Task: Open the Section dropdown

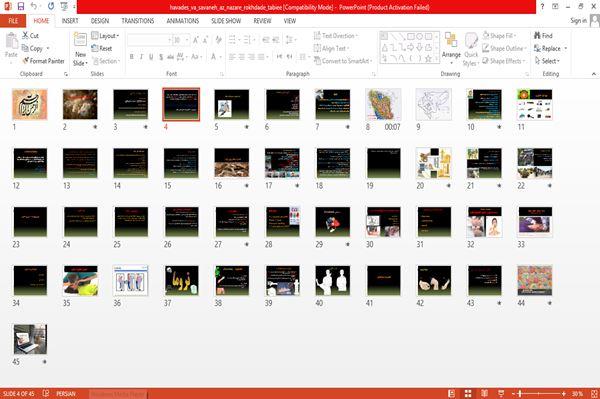Action: 106,61
